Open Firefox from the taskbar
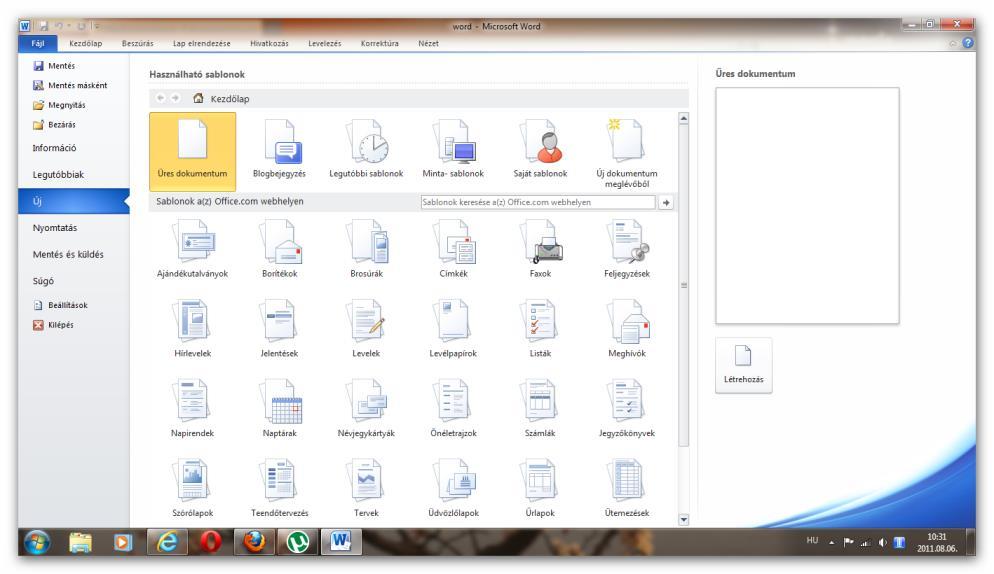This screenshot has width=994, height=574. point(254,542)
